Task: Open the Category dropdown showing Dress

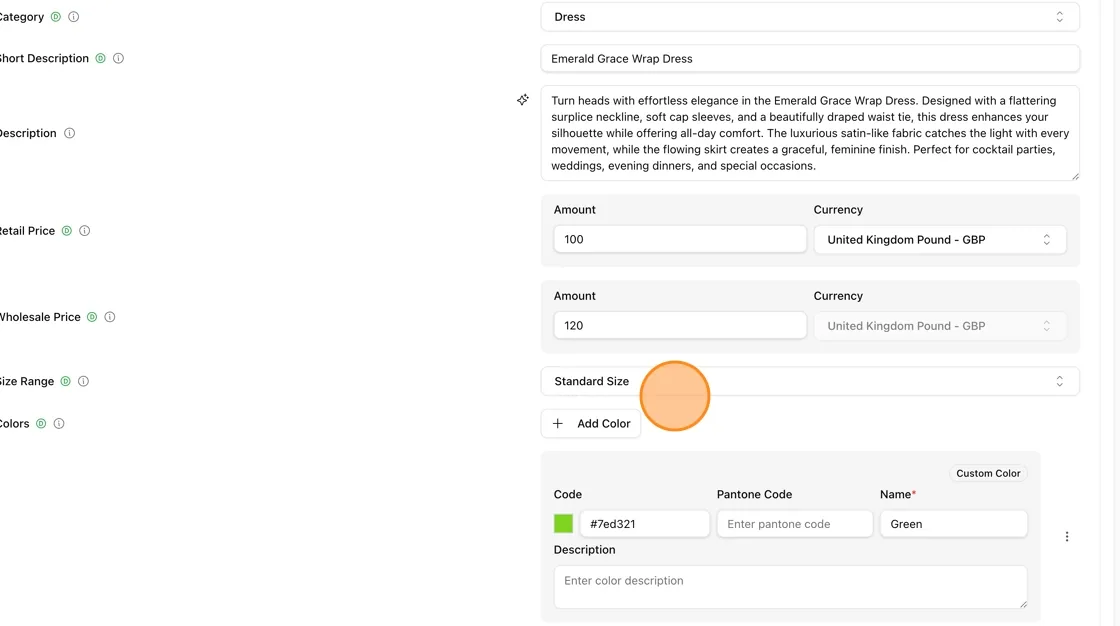Action: pos(810,17)
